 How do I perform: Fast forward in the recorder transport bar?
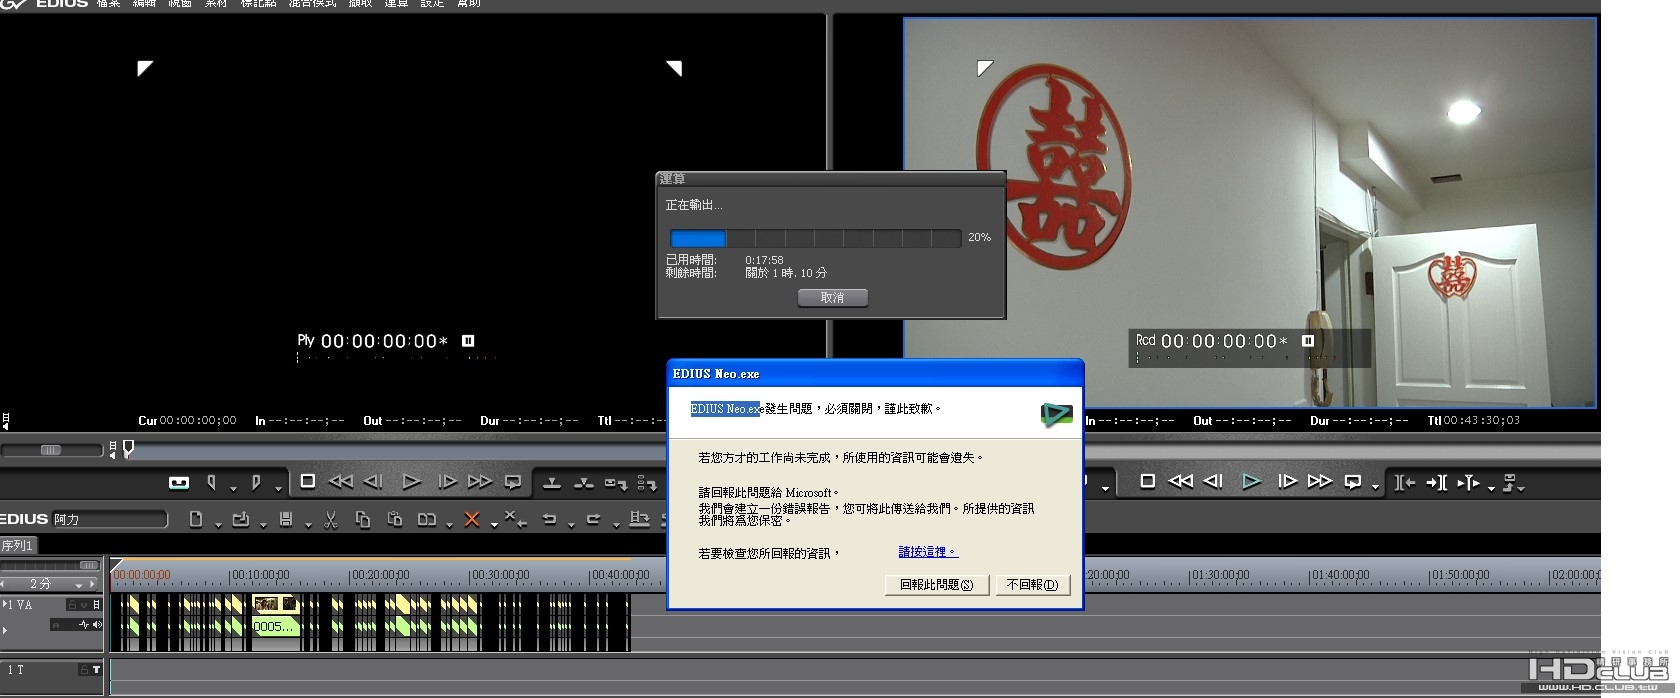[x=1320, y=482]
